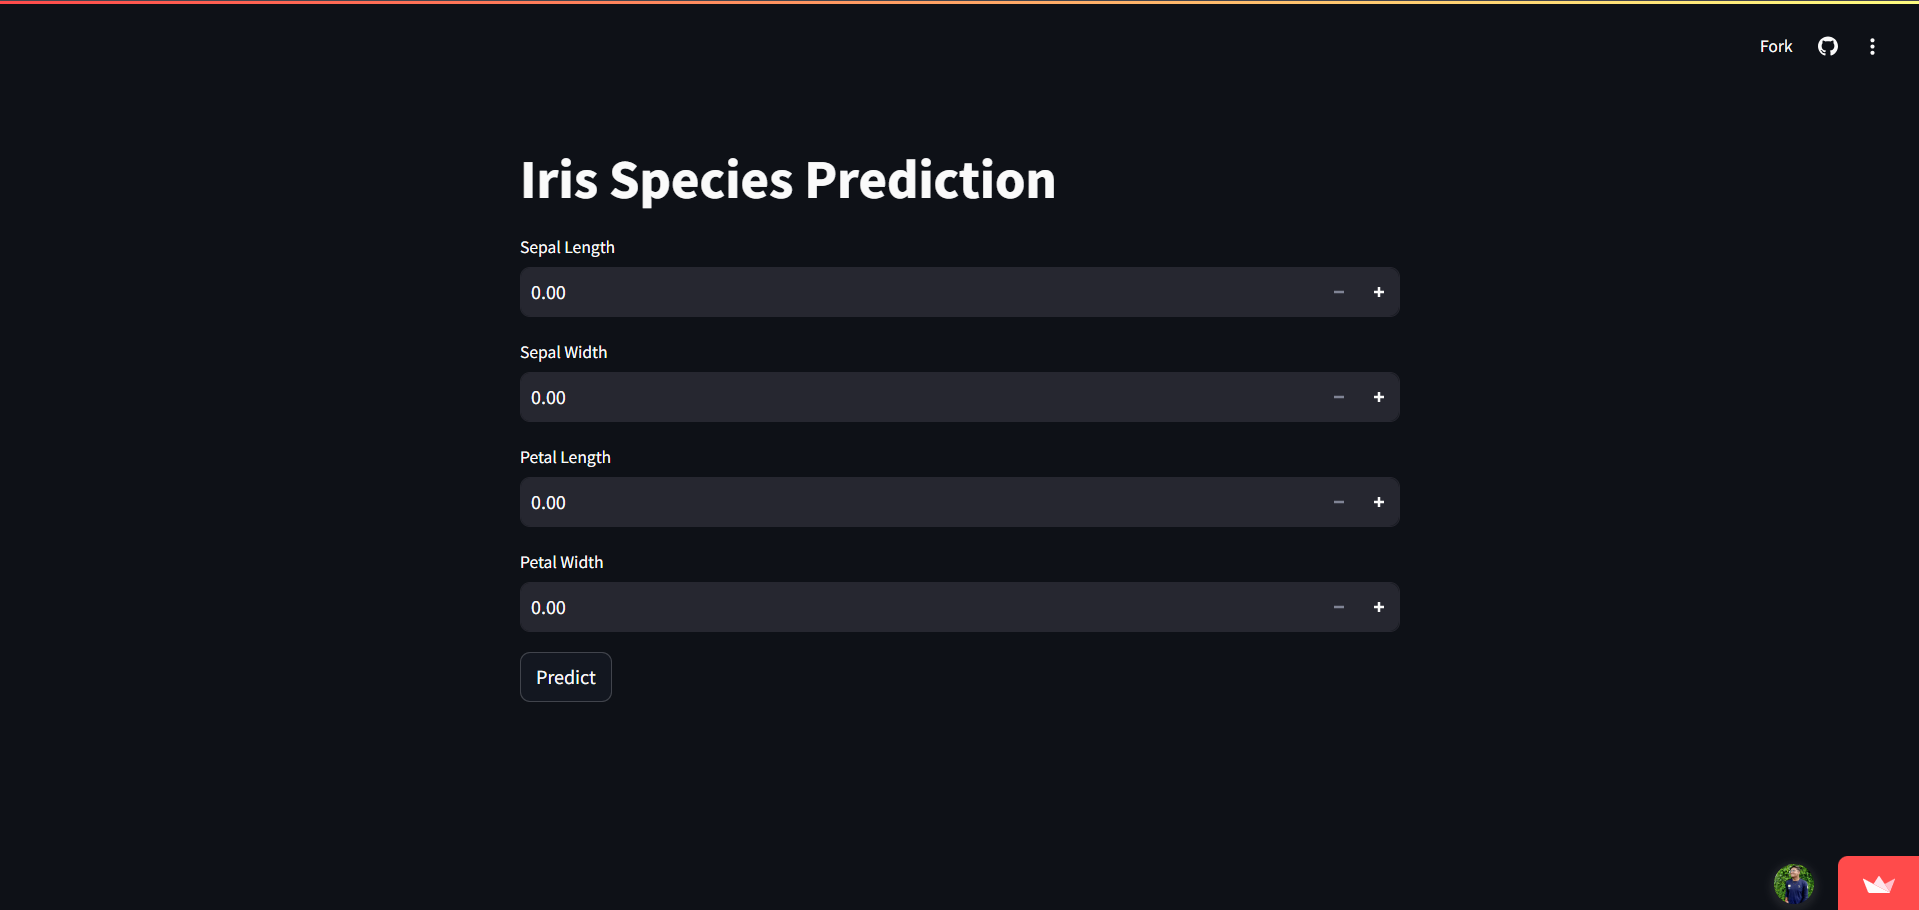Select the Petal Width input box
The height and width of the screenshot is (910, 1919).
pos(919,607)
